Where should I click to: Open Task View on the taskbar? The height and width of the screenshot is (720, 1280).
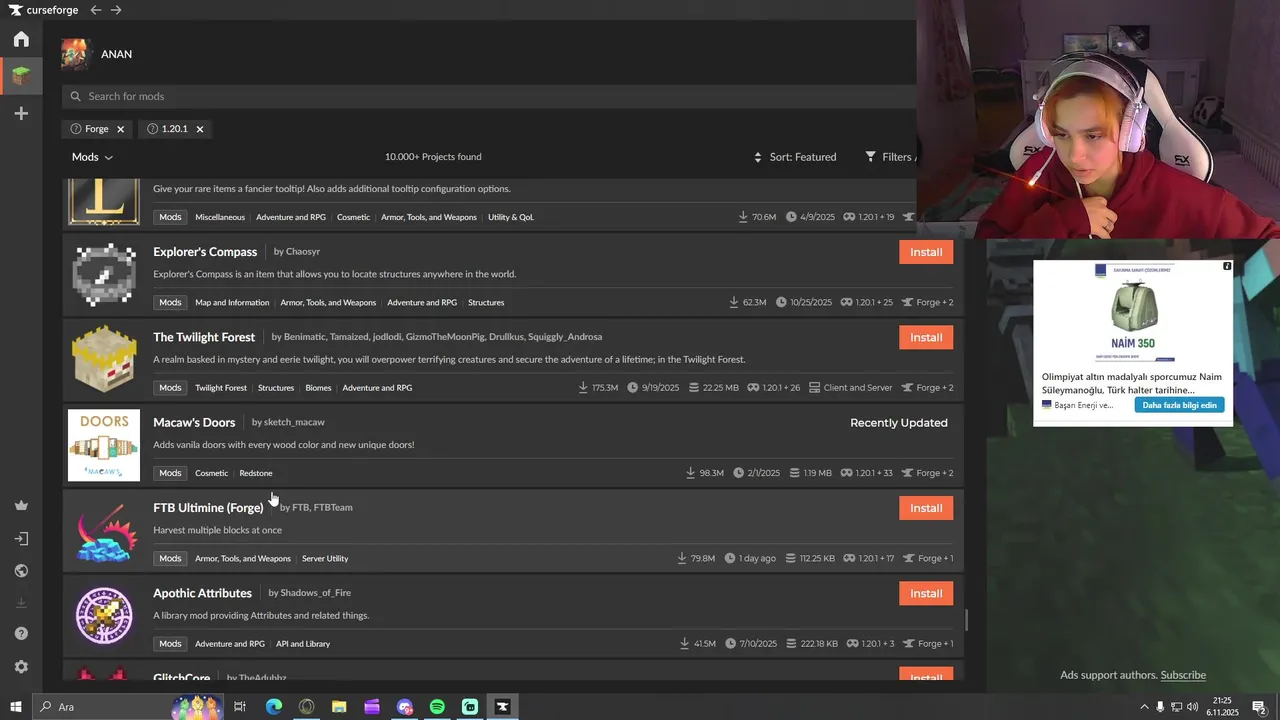click(x=240, y=707)
